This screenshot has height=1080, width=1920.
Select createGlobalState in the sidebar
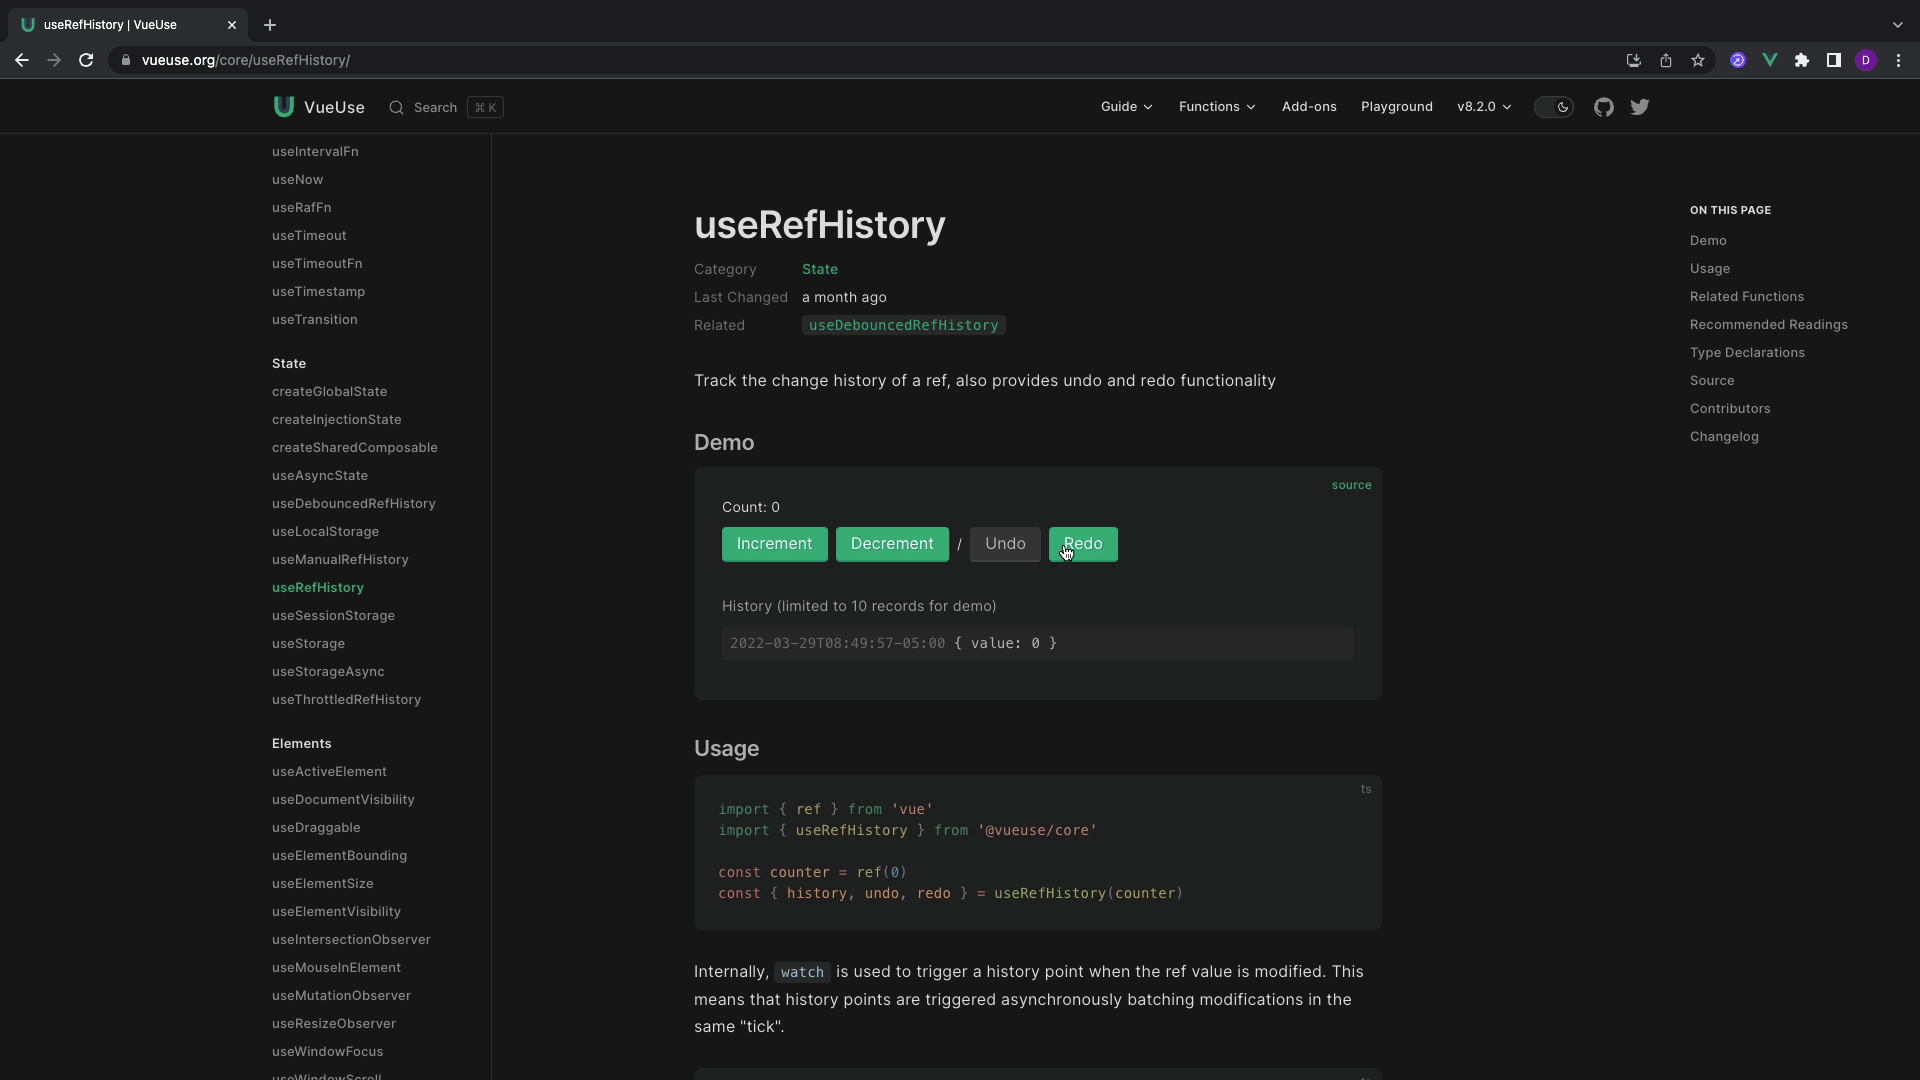click(x=329, y=392)
